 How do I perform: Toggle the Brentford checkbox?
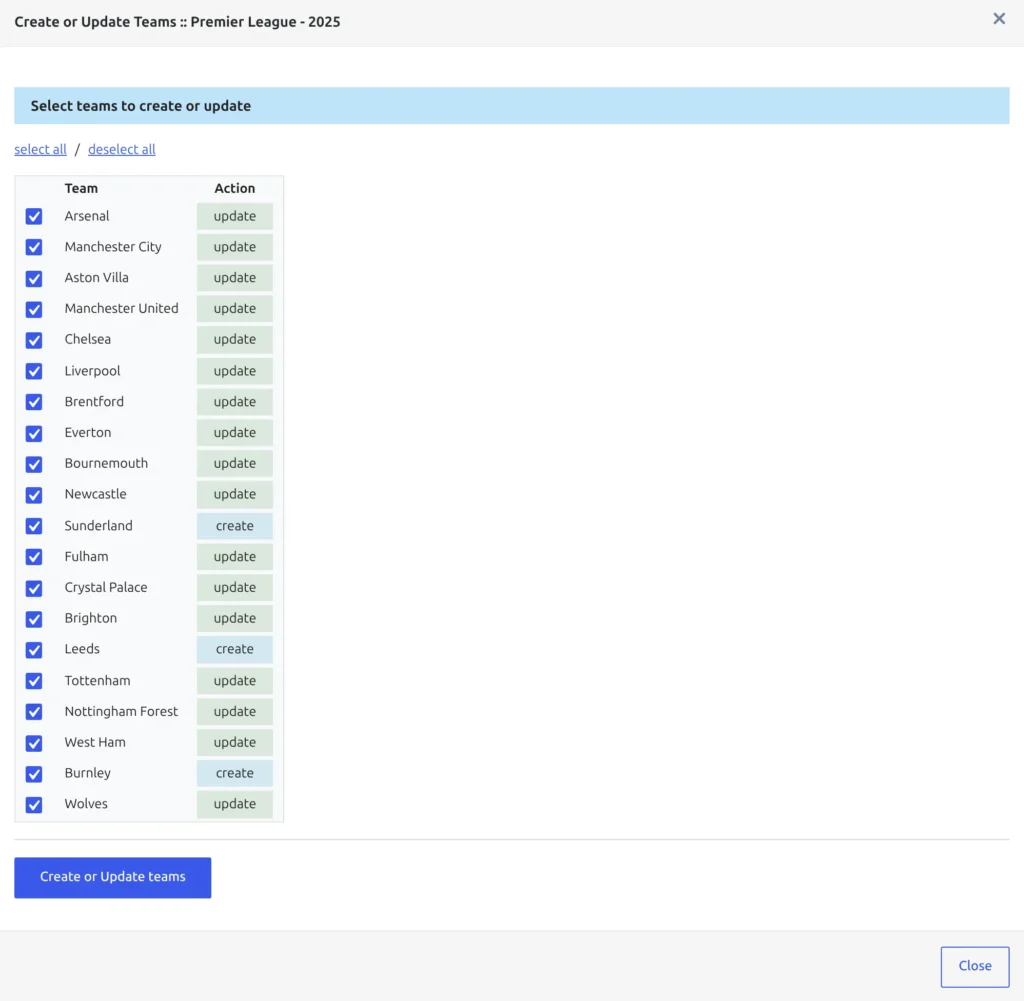click(34, 402)
